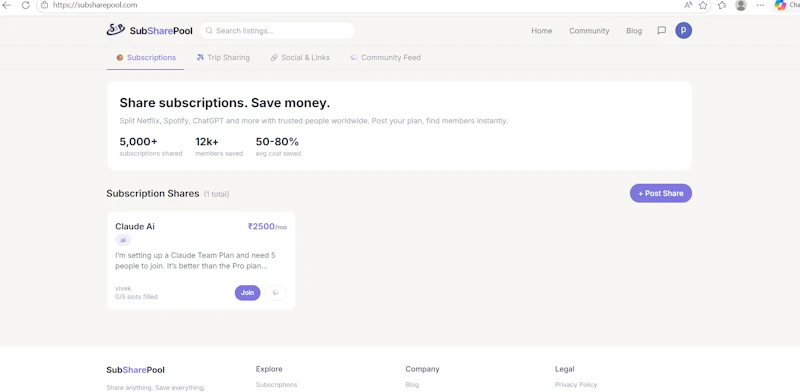This screenshot has height=392, width=800.
Task: Select the Subscriptions tab
Action: tap(145, 58)
